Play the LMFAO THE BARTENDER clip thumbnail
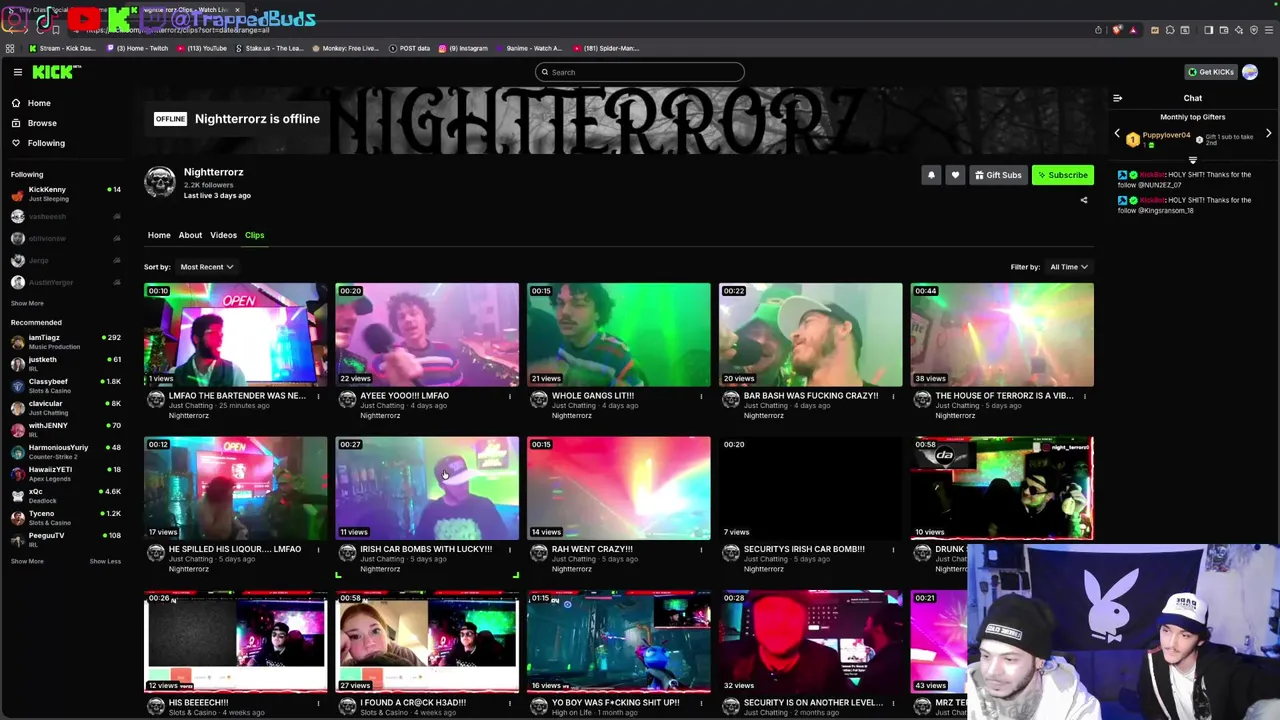Image resolution: width=1280 pixels, height=720 pixels. 235,334
